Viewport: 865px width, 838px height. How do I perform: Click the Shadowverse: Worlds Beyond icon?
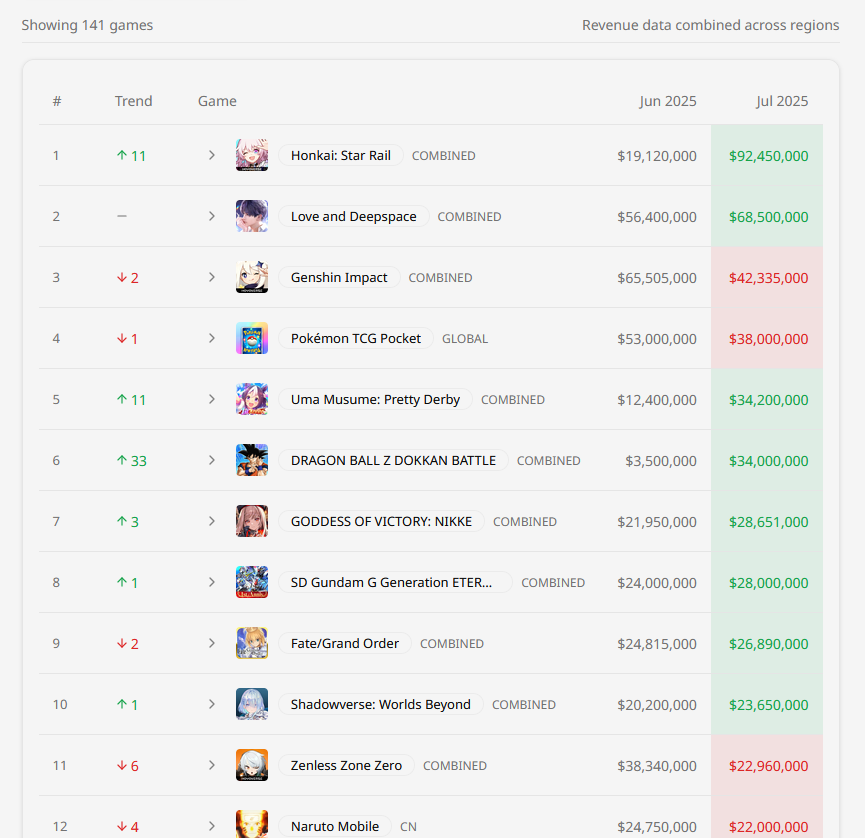pos(252,704)
